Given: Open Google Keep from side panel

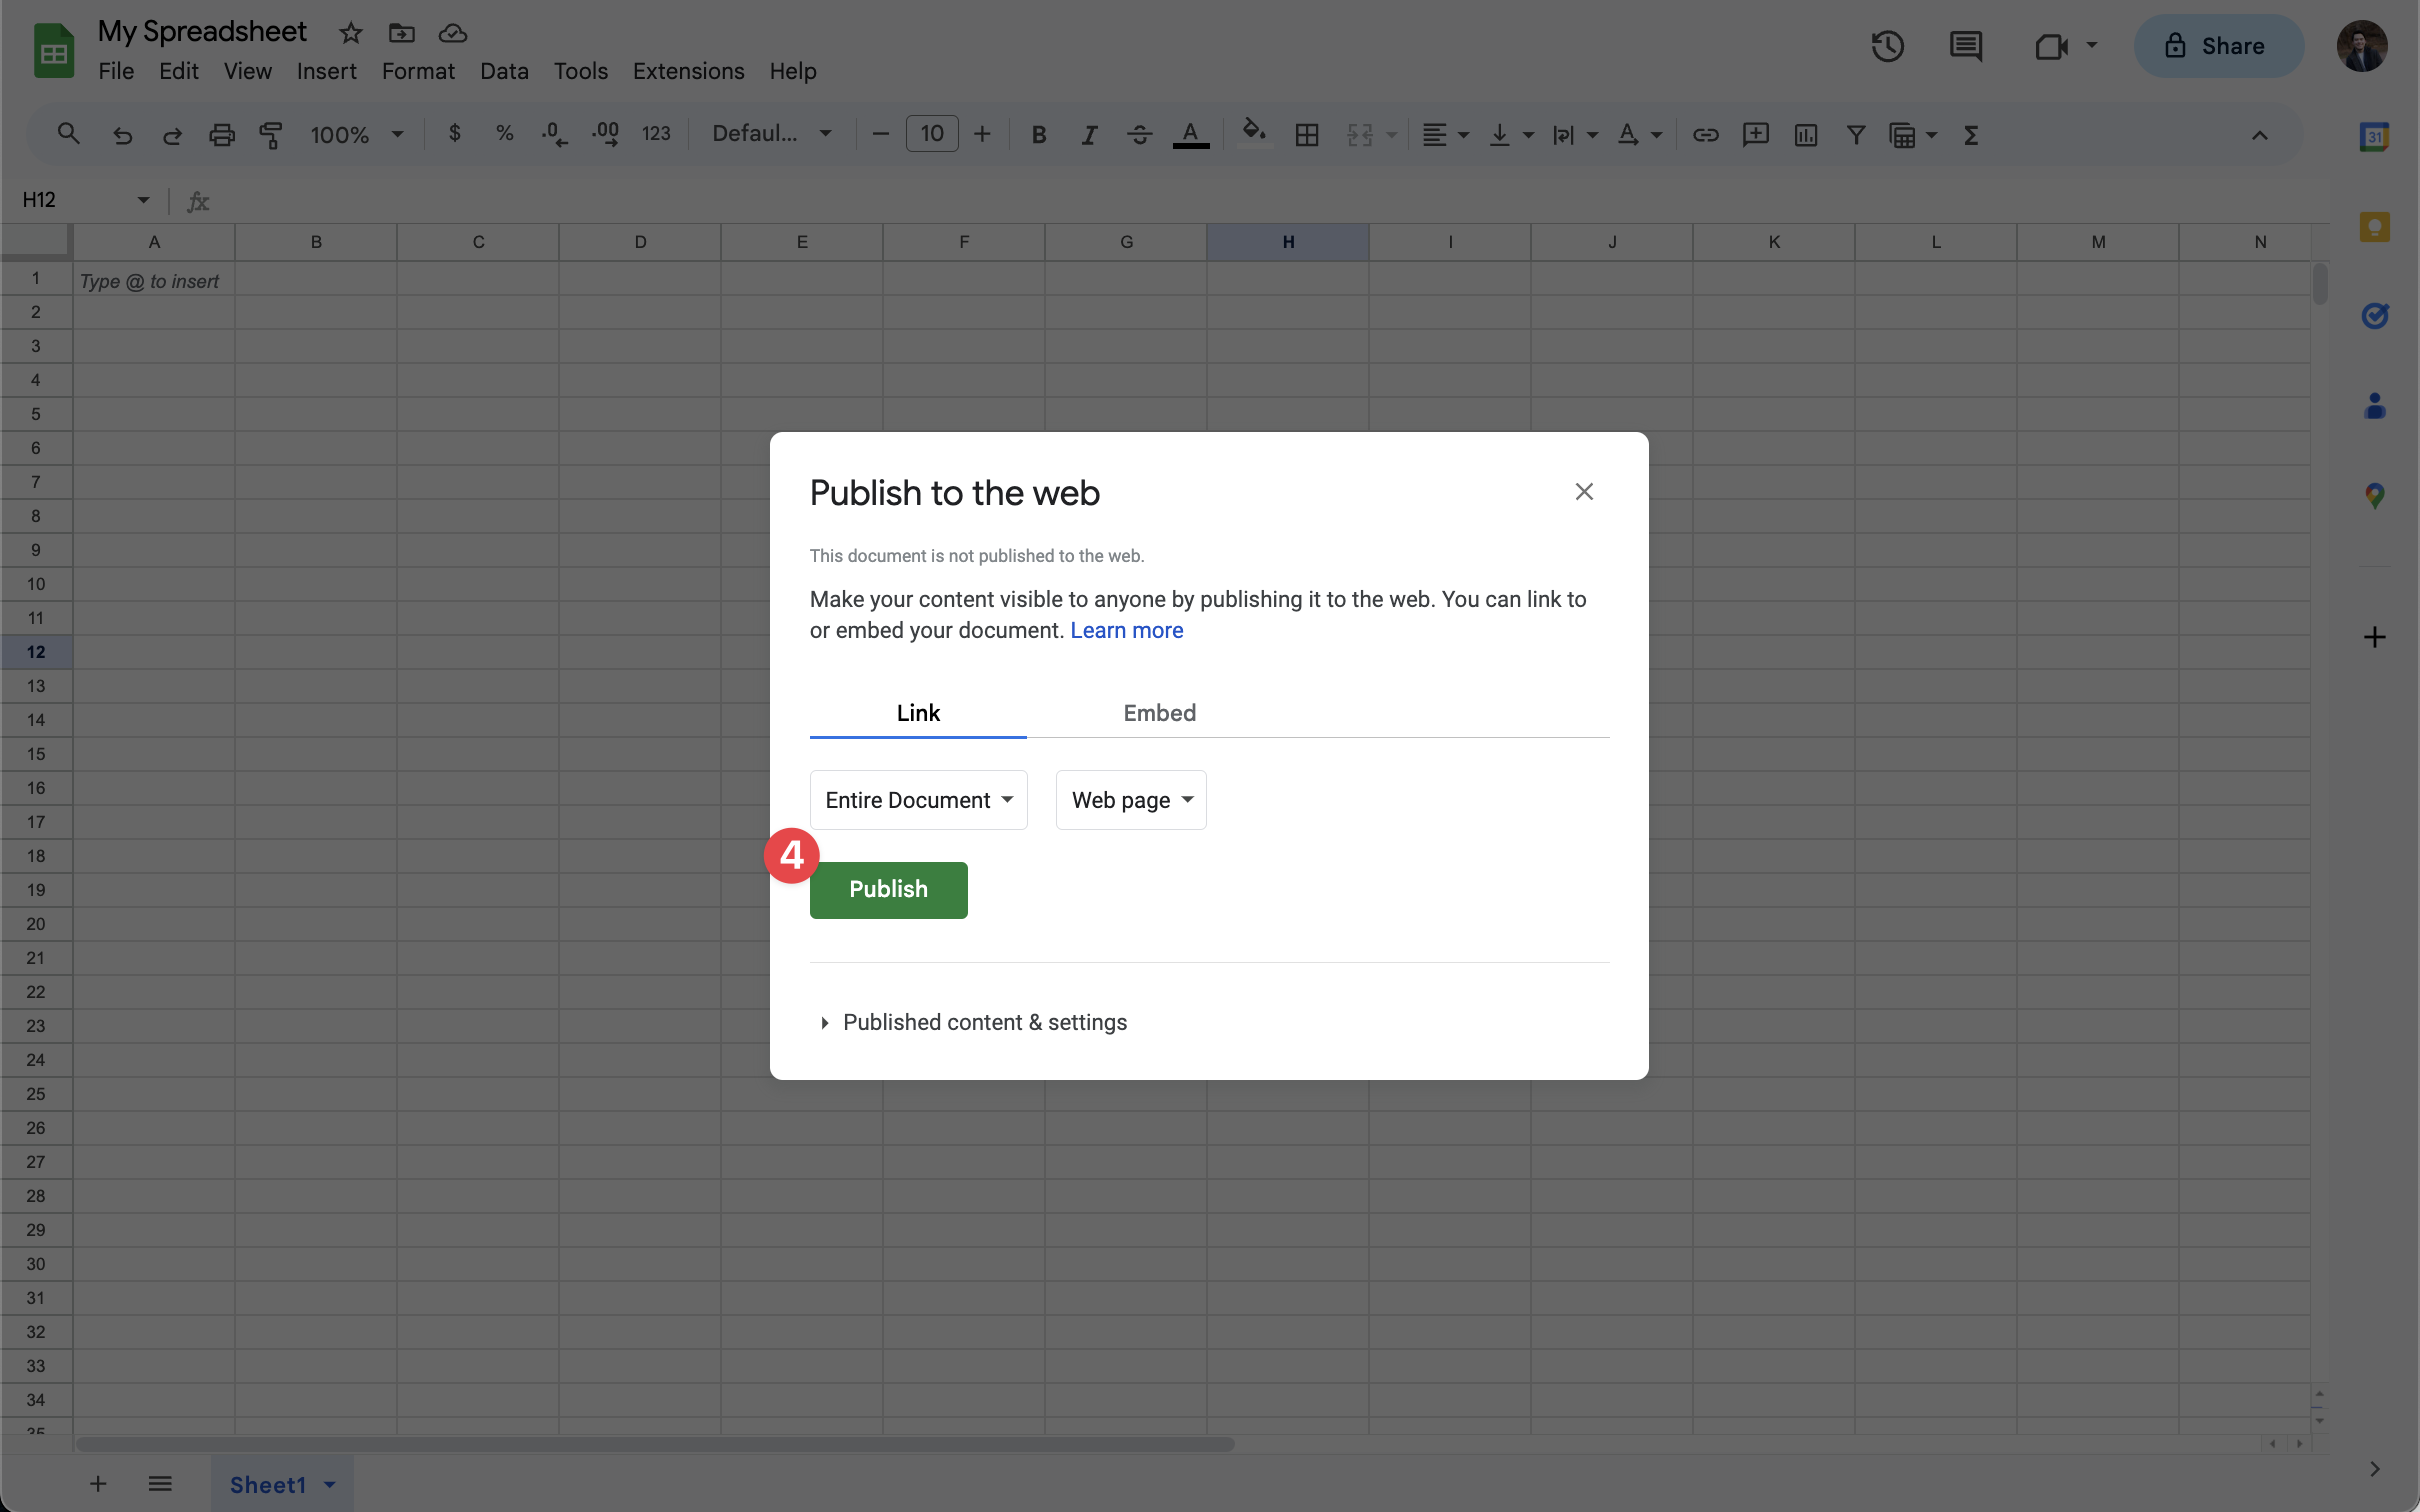Looking at the screenshot, I should coord(2374,227).
